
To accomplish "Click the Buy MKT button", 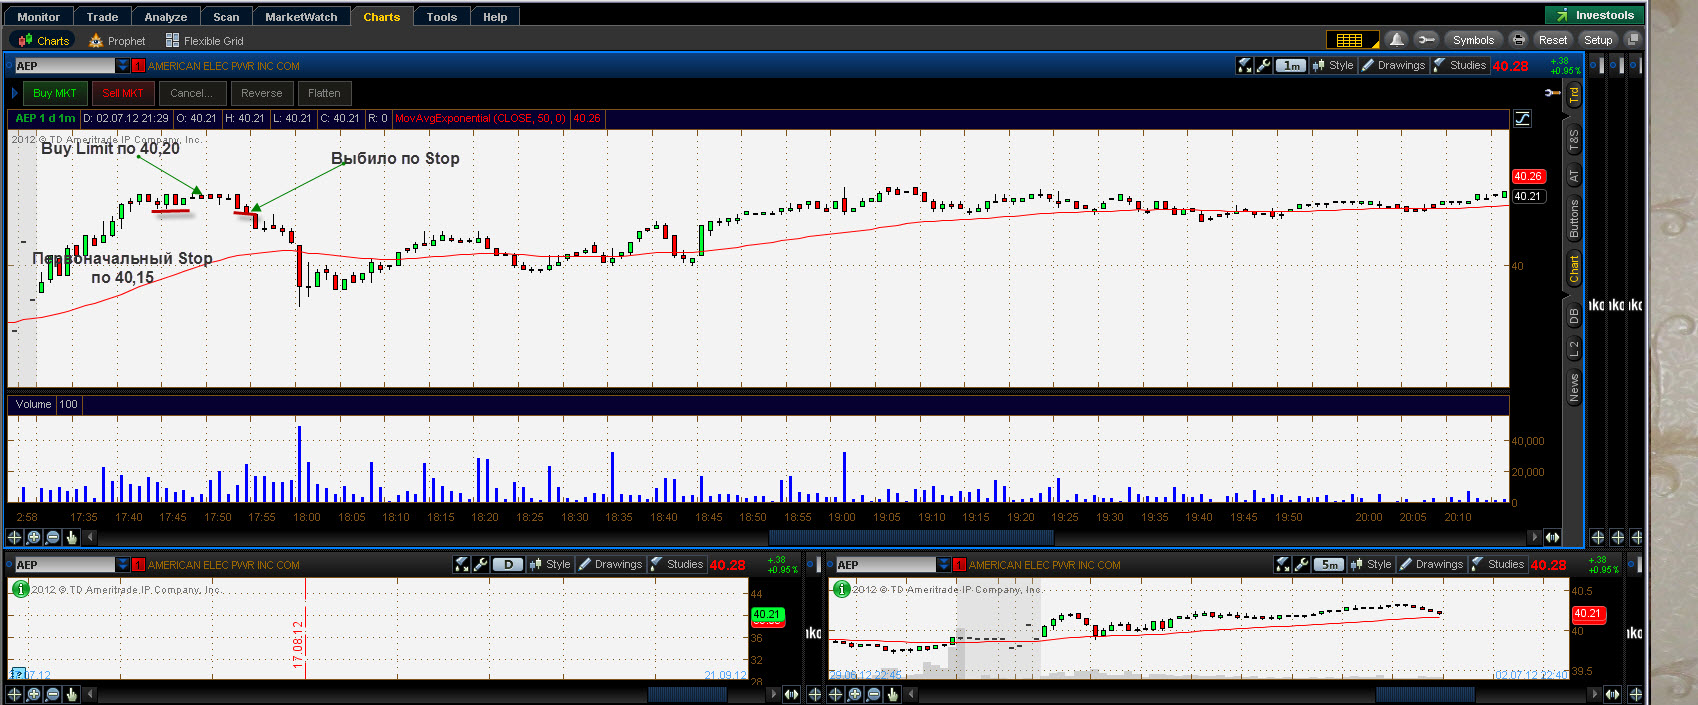I will tap(55, 93).
